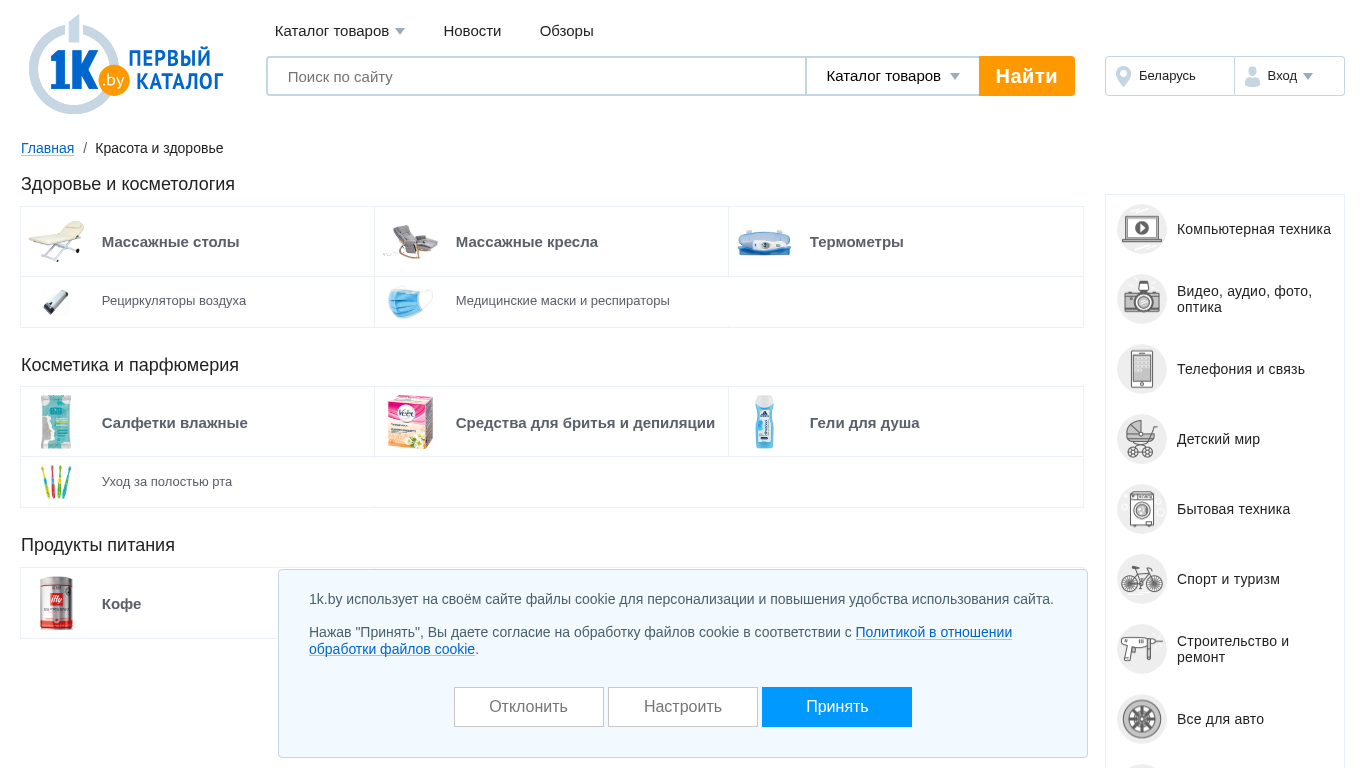Click the Настроить cookie button

(x=683, y=707)
